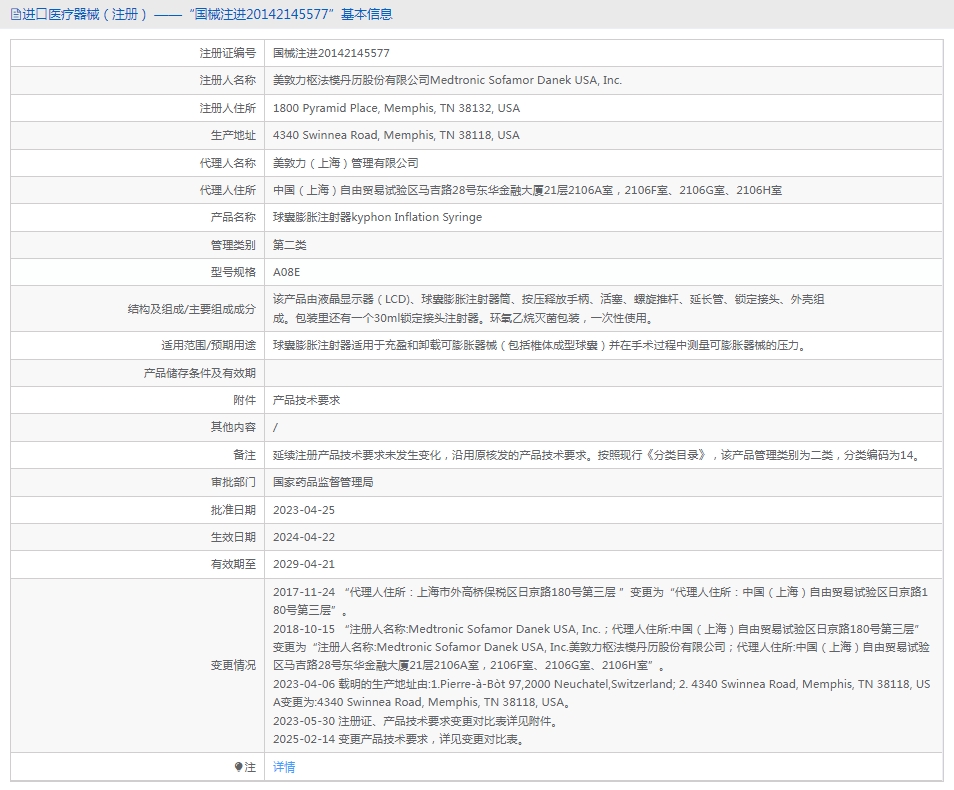Click the document icon beside the page title
Viewport: 954px width, 790px height.
(x=16, y=14)
